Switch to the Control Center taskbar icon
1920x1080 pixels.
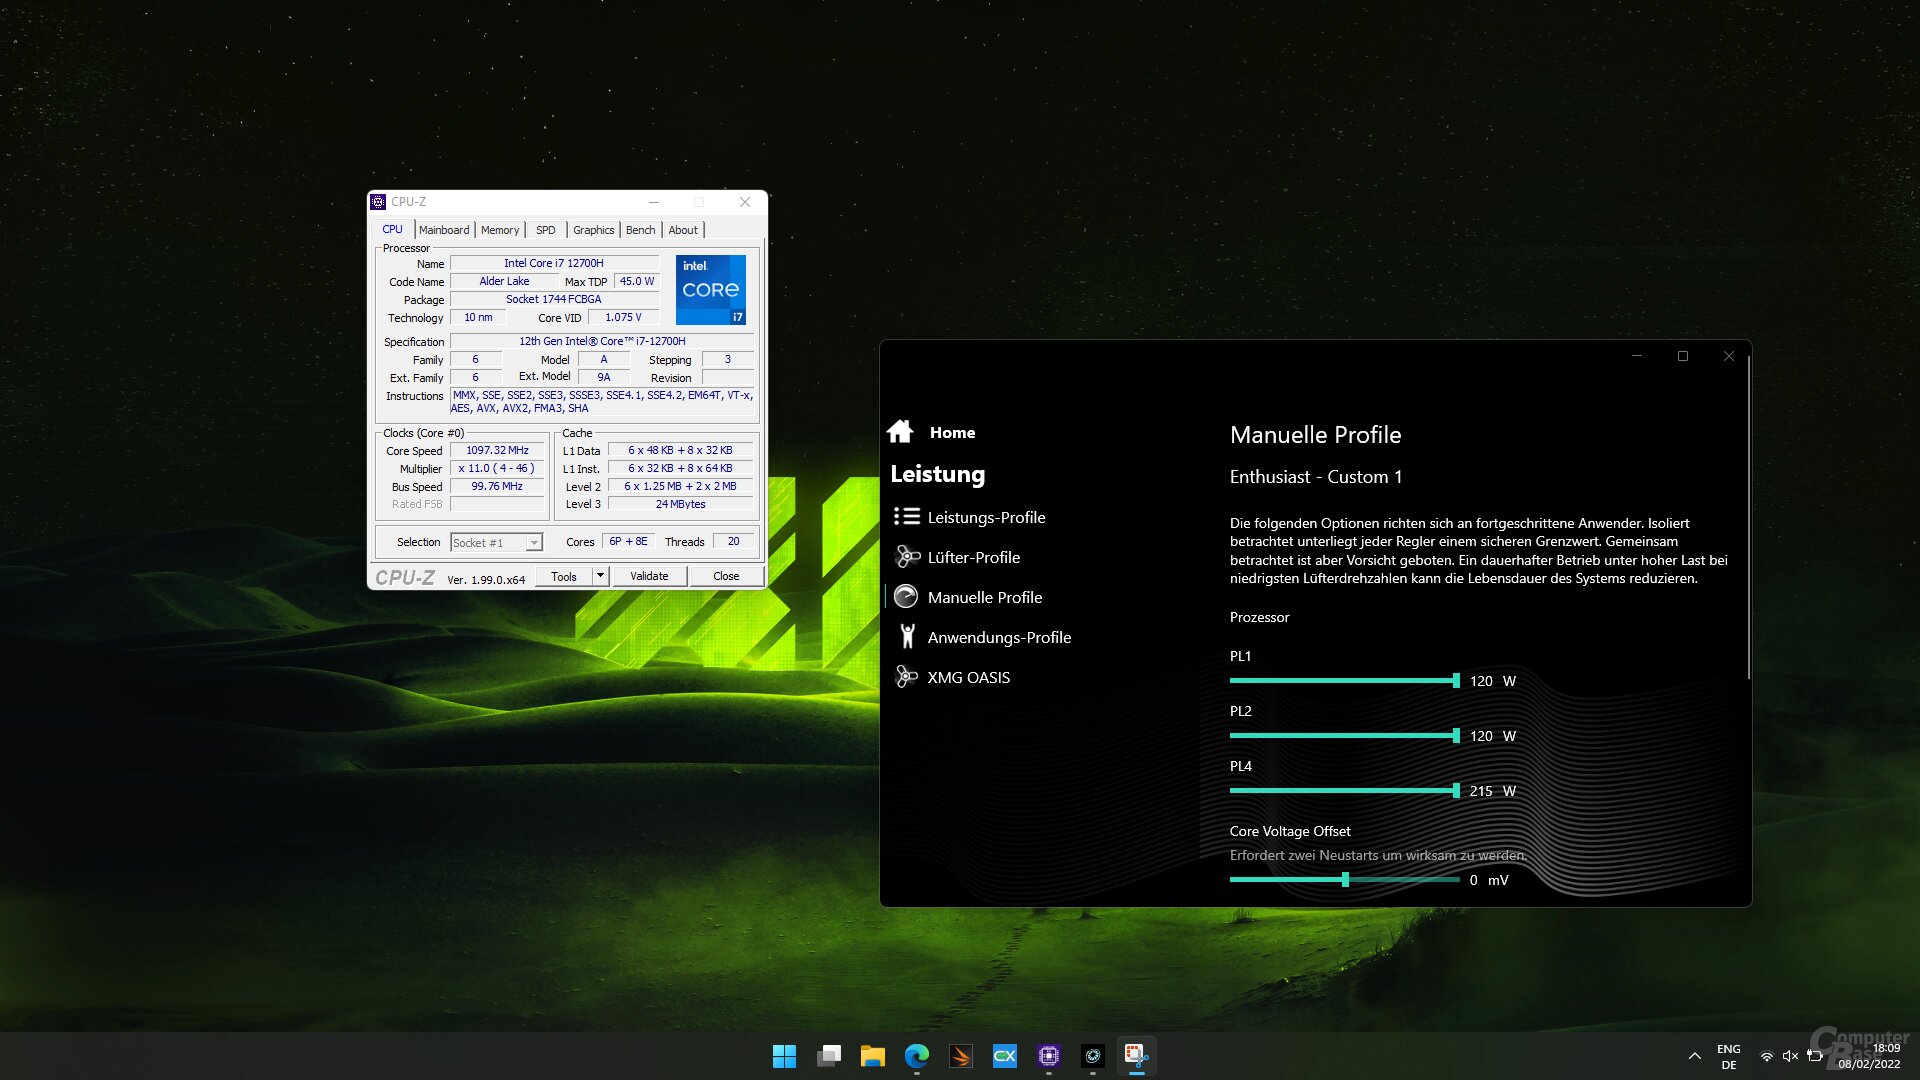[1092, 1056]
